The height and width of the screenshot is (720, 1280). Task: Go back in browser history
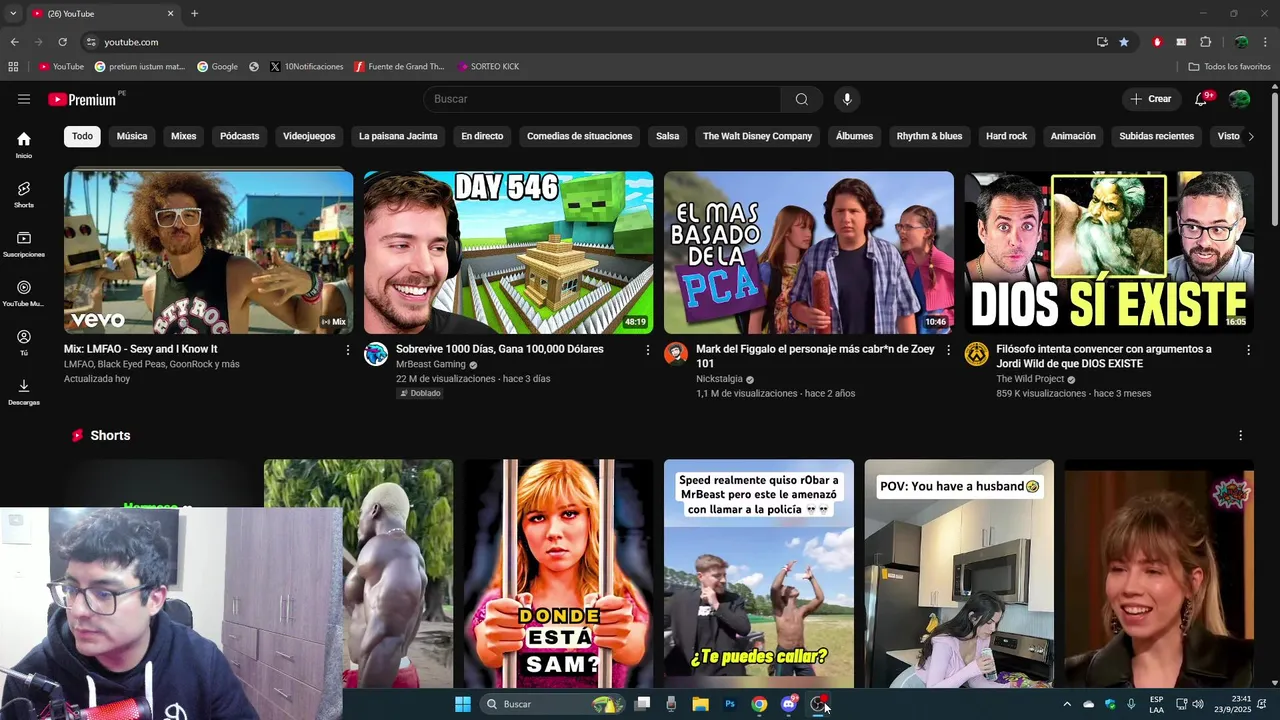click(14, 42)
